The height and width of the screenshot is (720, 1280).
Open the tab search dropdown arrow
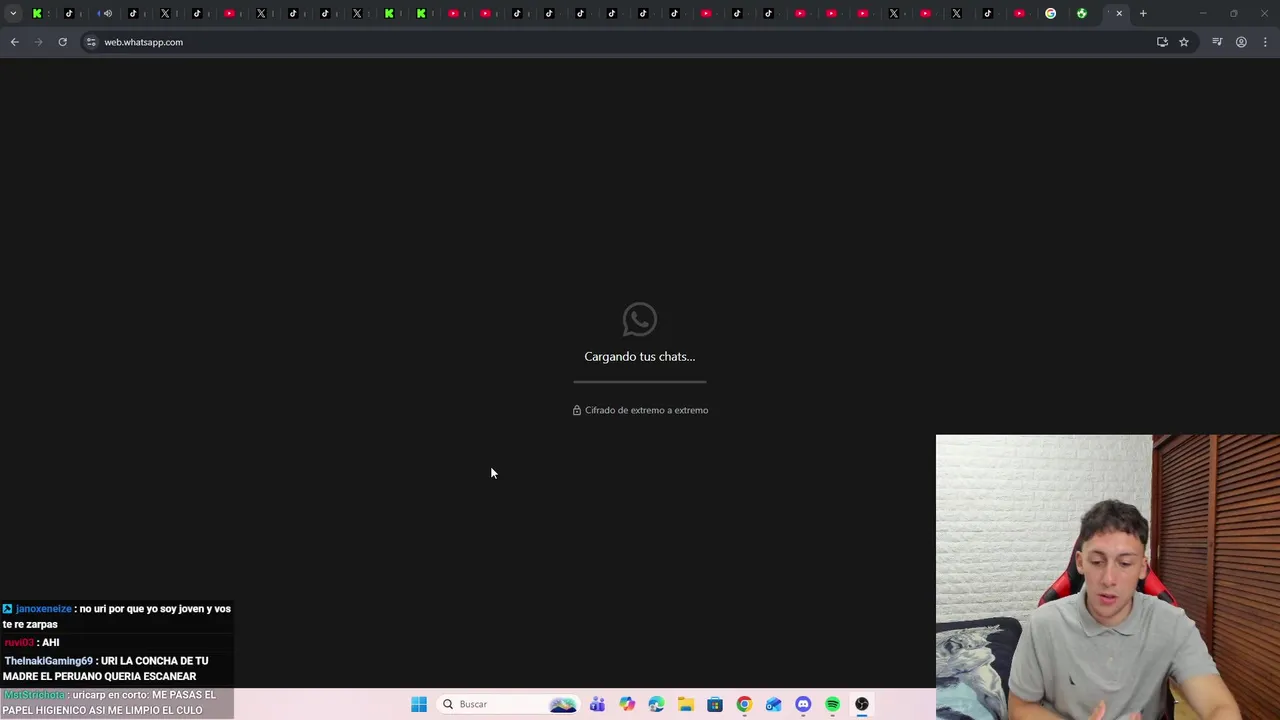pos(13,13)
